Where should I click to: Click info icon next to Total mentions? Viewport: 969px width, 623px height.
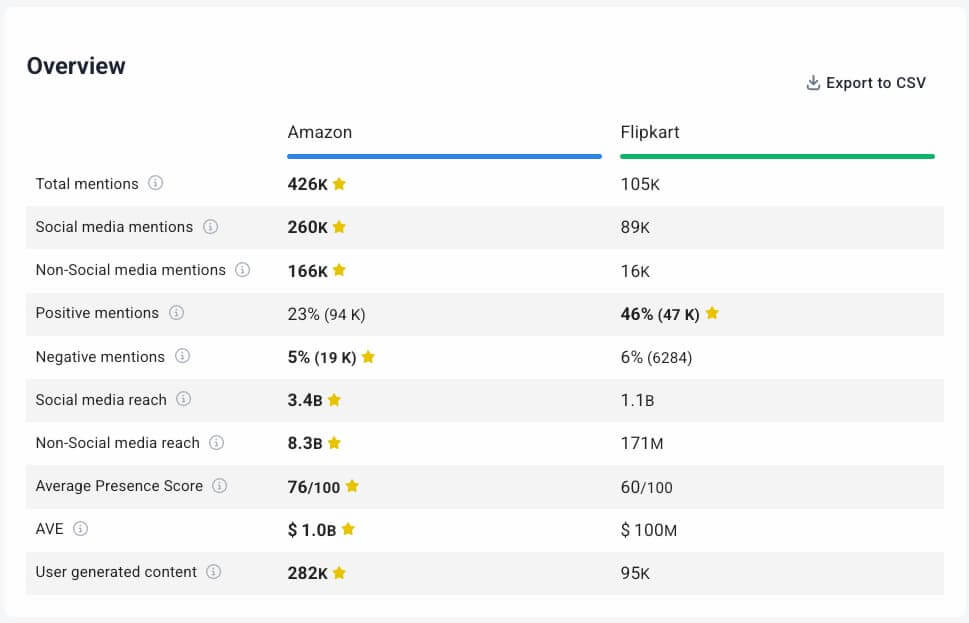pyautogui.click(x=155, y=183)
